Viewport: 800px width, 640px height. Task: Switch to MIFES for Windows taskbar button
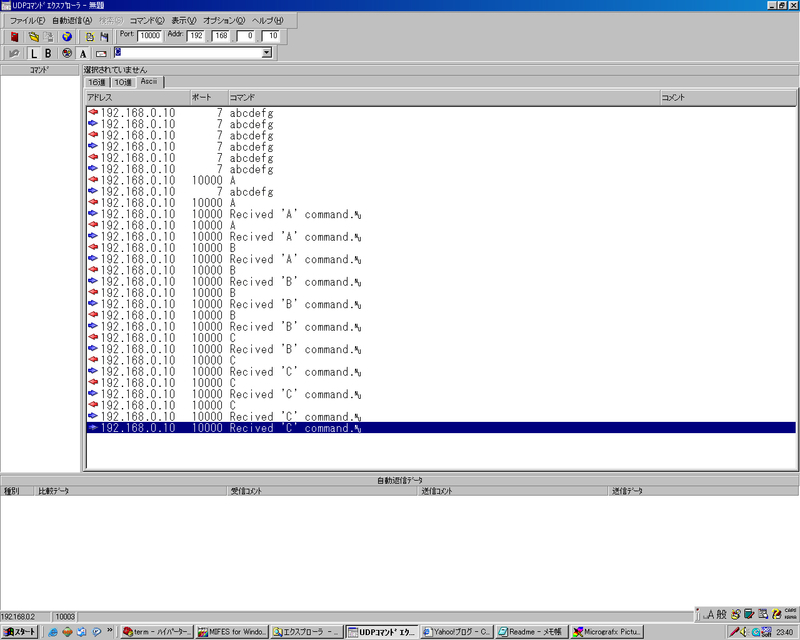[x=232, y=632]
